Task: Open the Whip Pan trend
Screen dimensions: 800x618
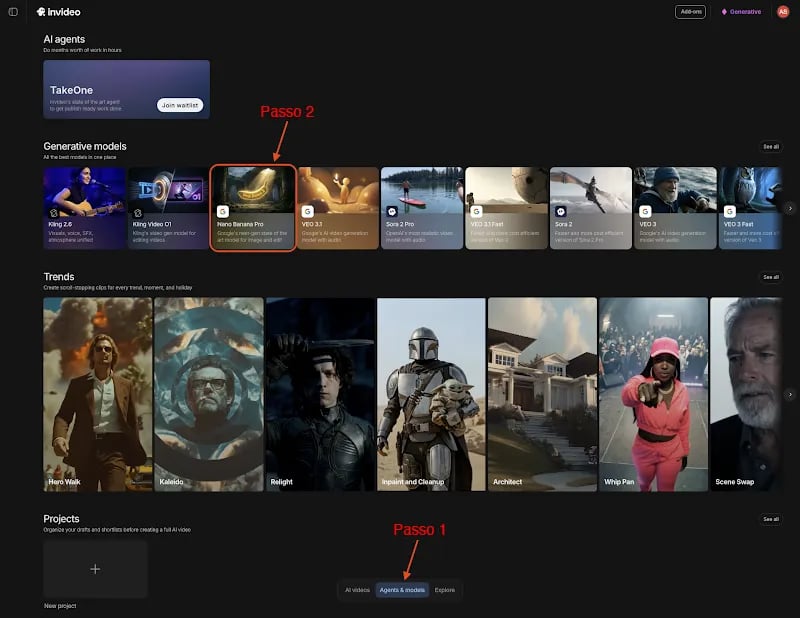Action: pyautogui.click(x=654, y=394)
